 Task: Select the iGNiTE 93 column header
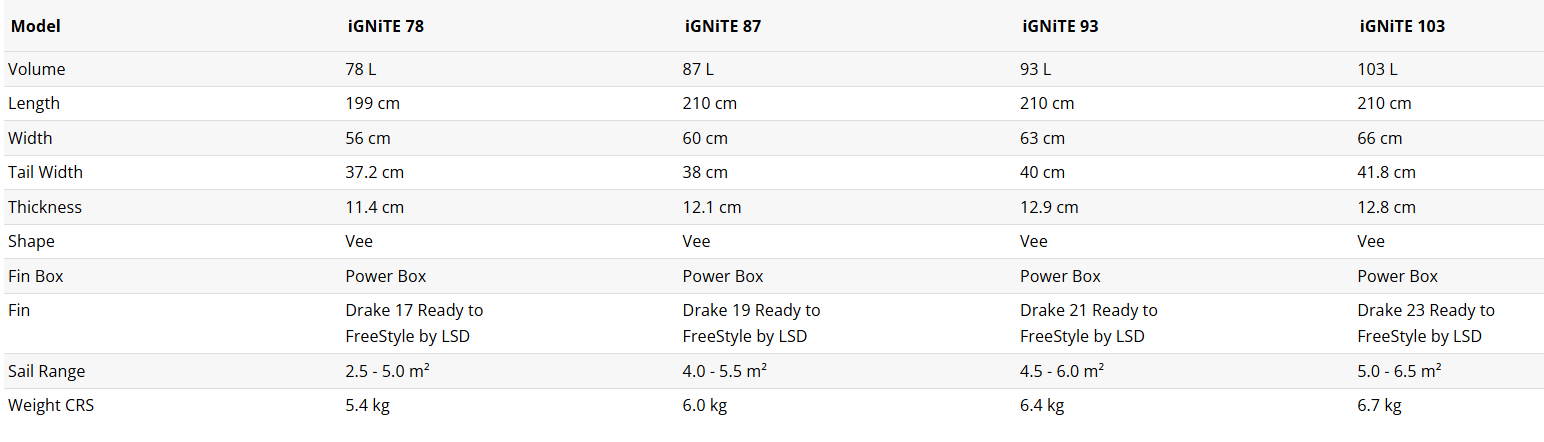point(1058,26)
